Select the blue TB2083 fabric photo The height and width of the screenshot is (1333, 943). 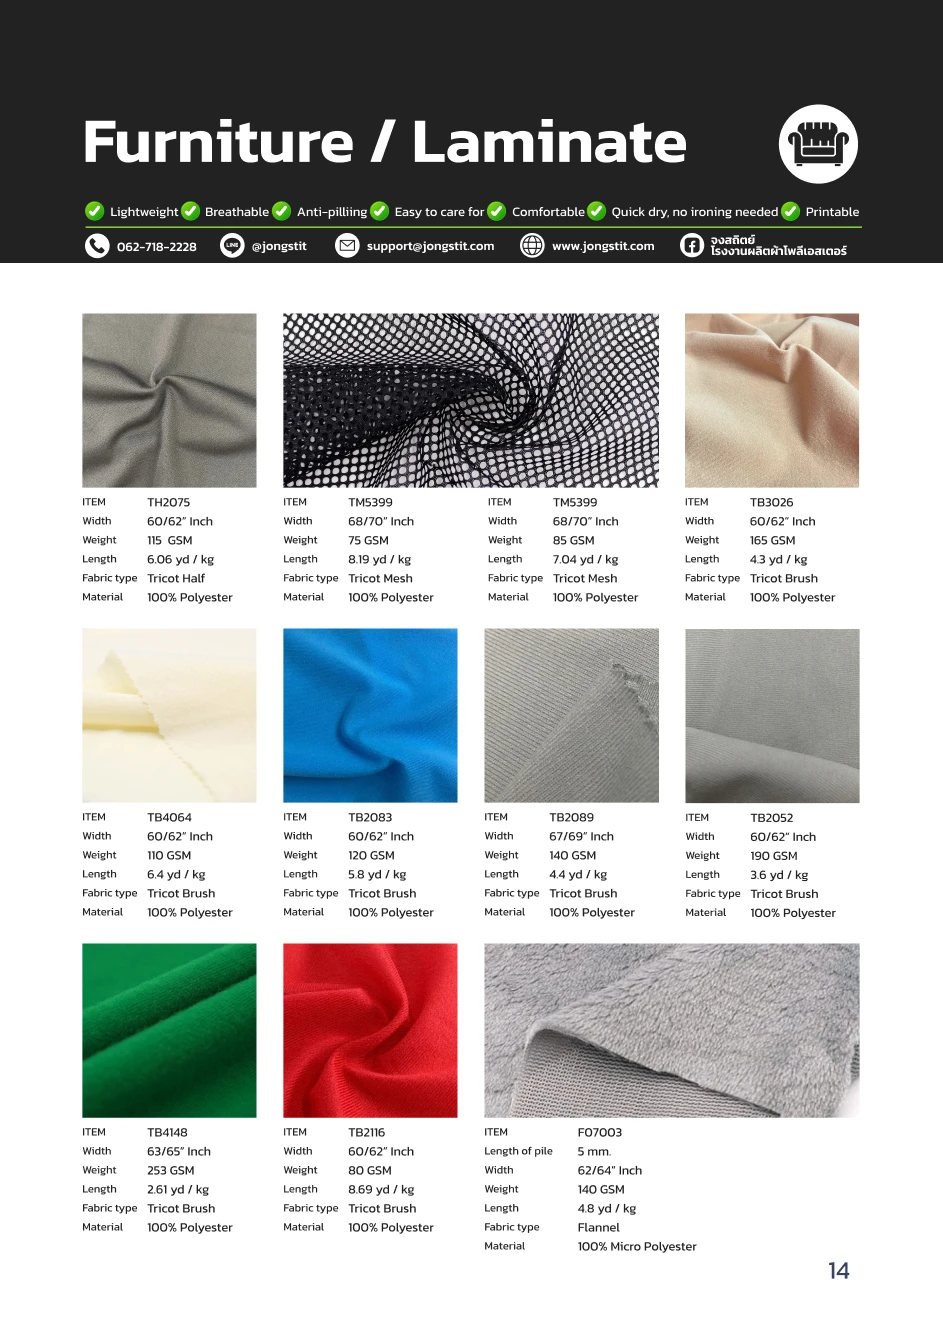pos(370,715)
